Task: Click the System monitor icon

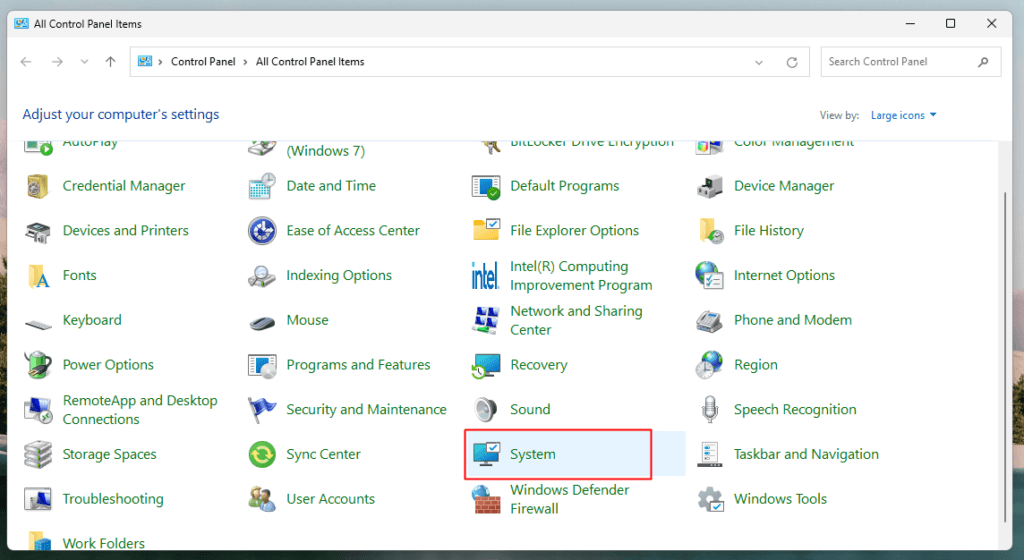Action: click(487, 454)
